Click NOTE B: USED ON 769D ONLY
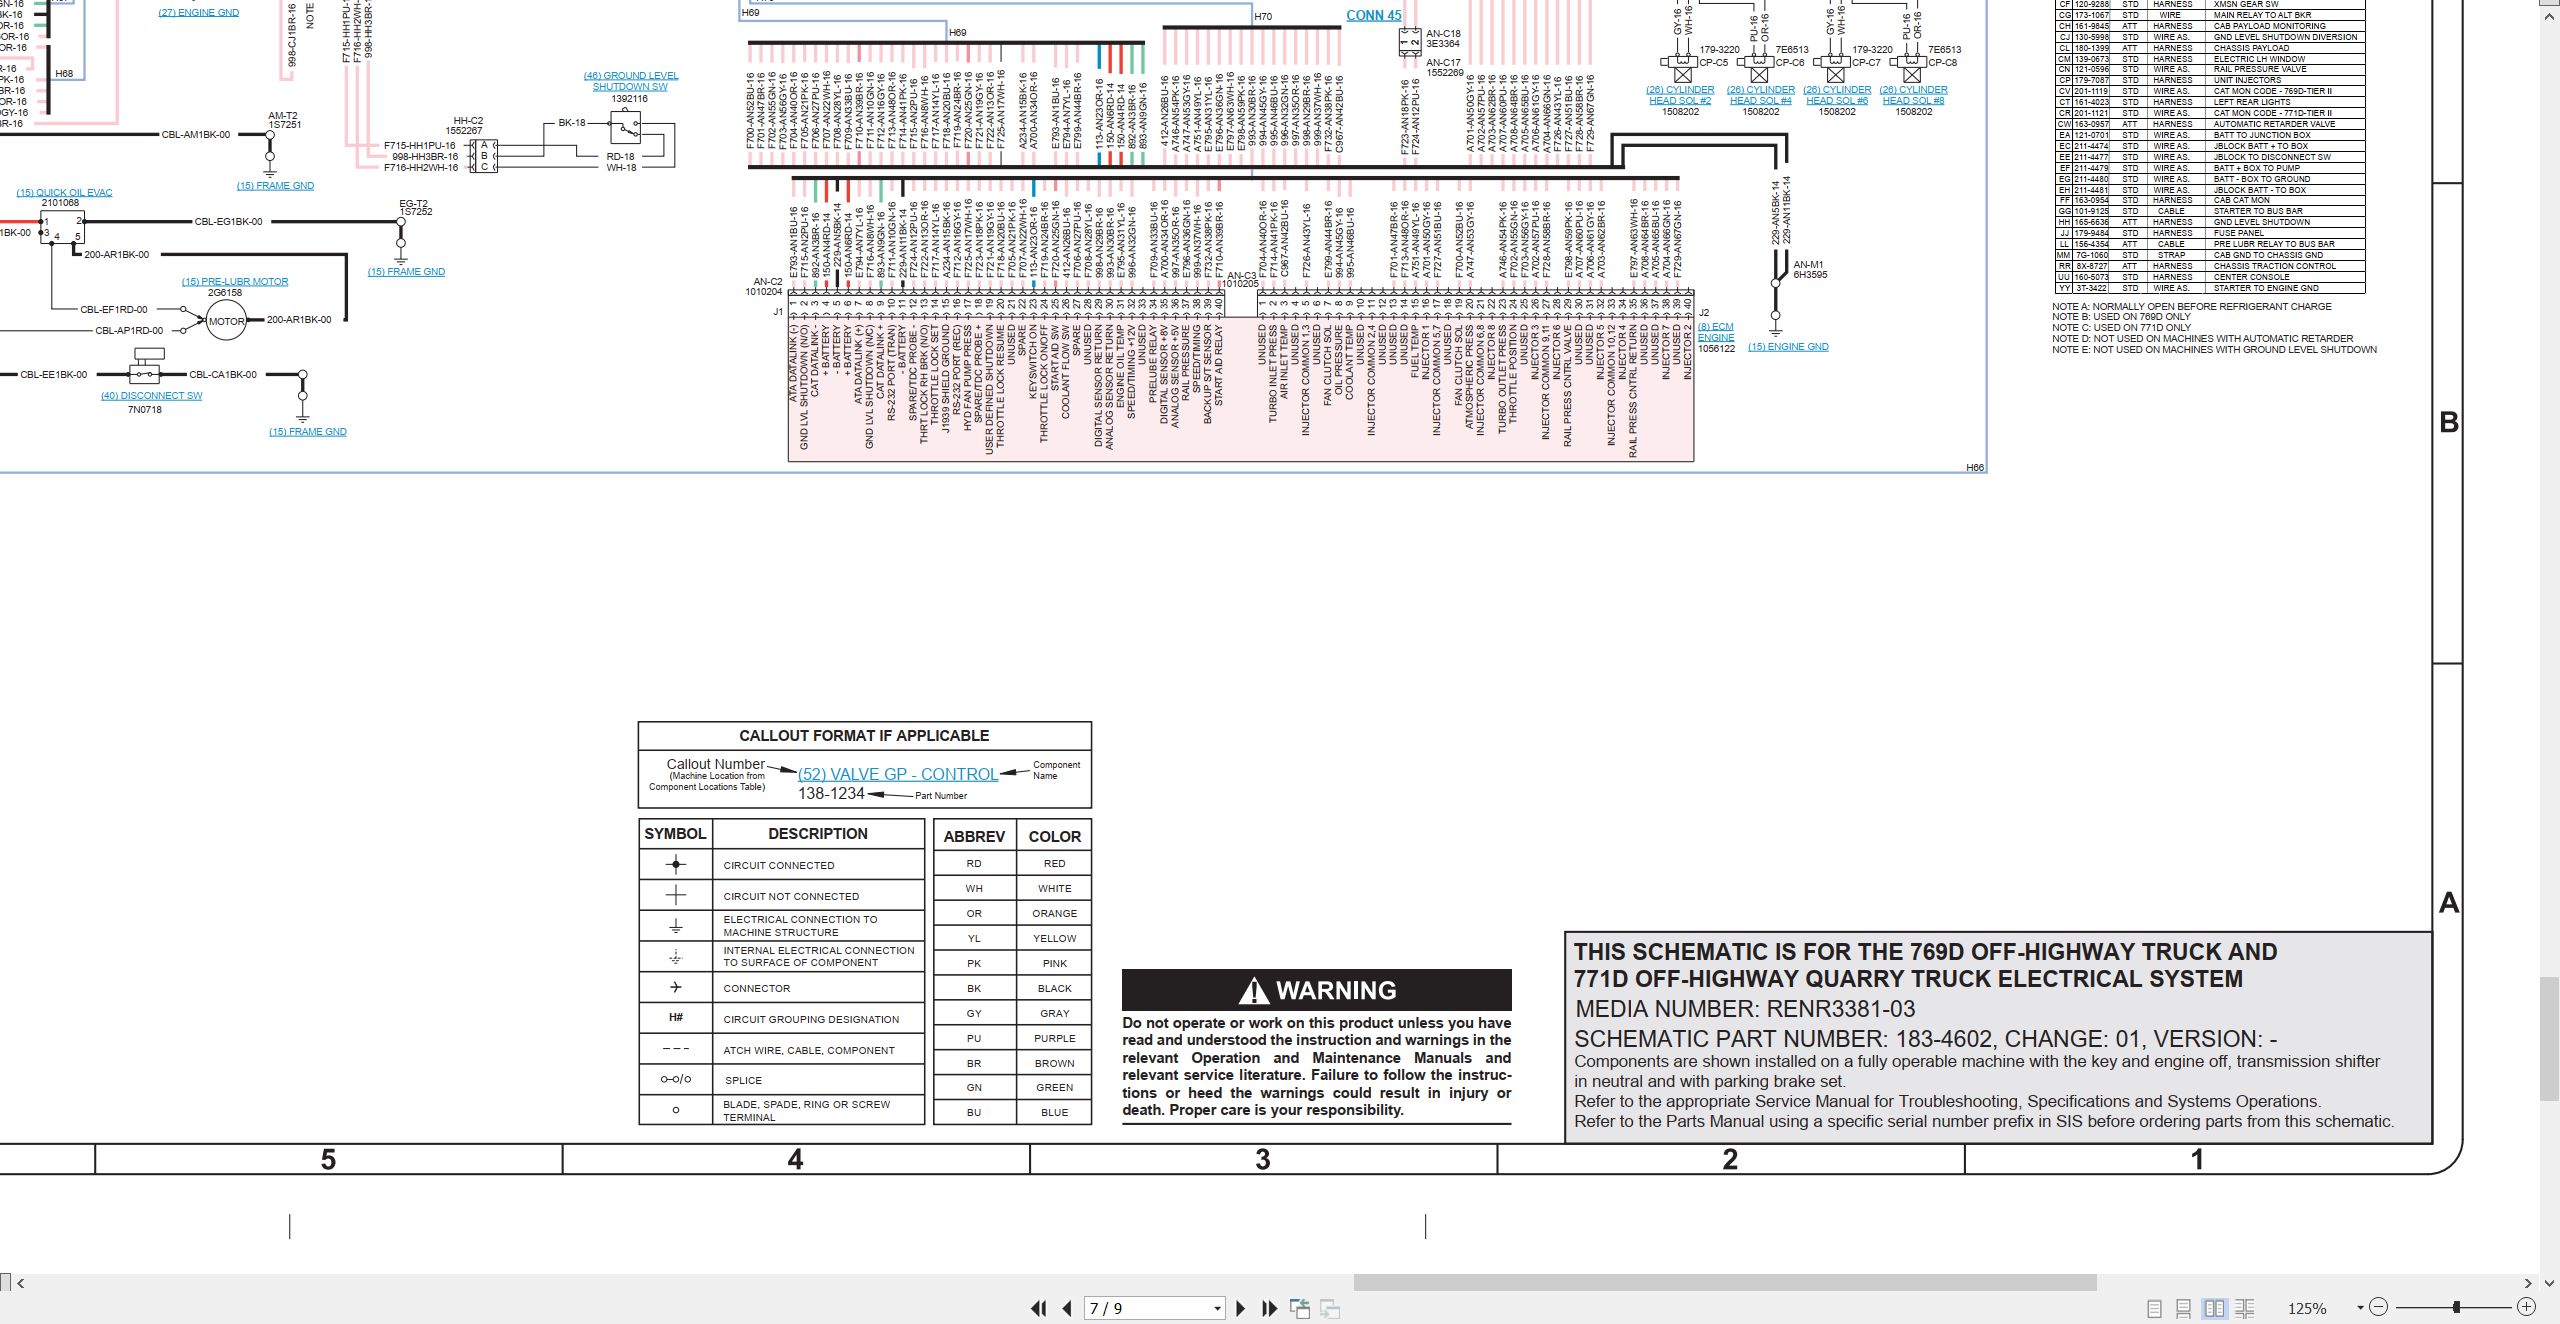The height and width of the screenshot is (1324, 2560). click(x=2121, y=317)
